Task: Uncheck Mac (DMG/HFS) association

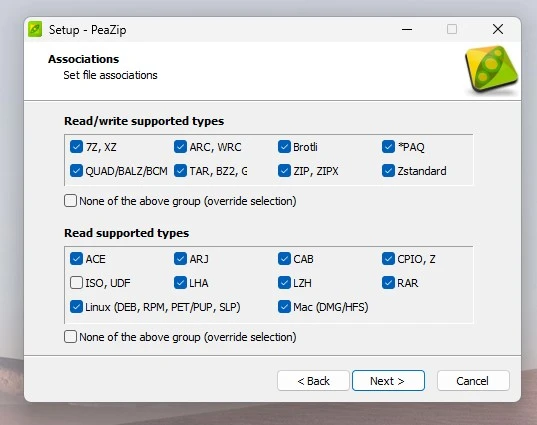Action: (x=284, y=307)
